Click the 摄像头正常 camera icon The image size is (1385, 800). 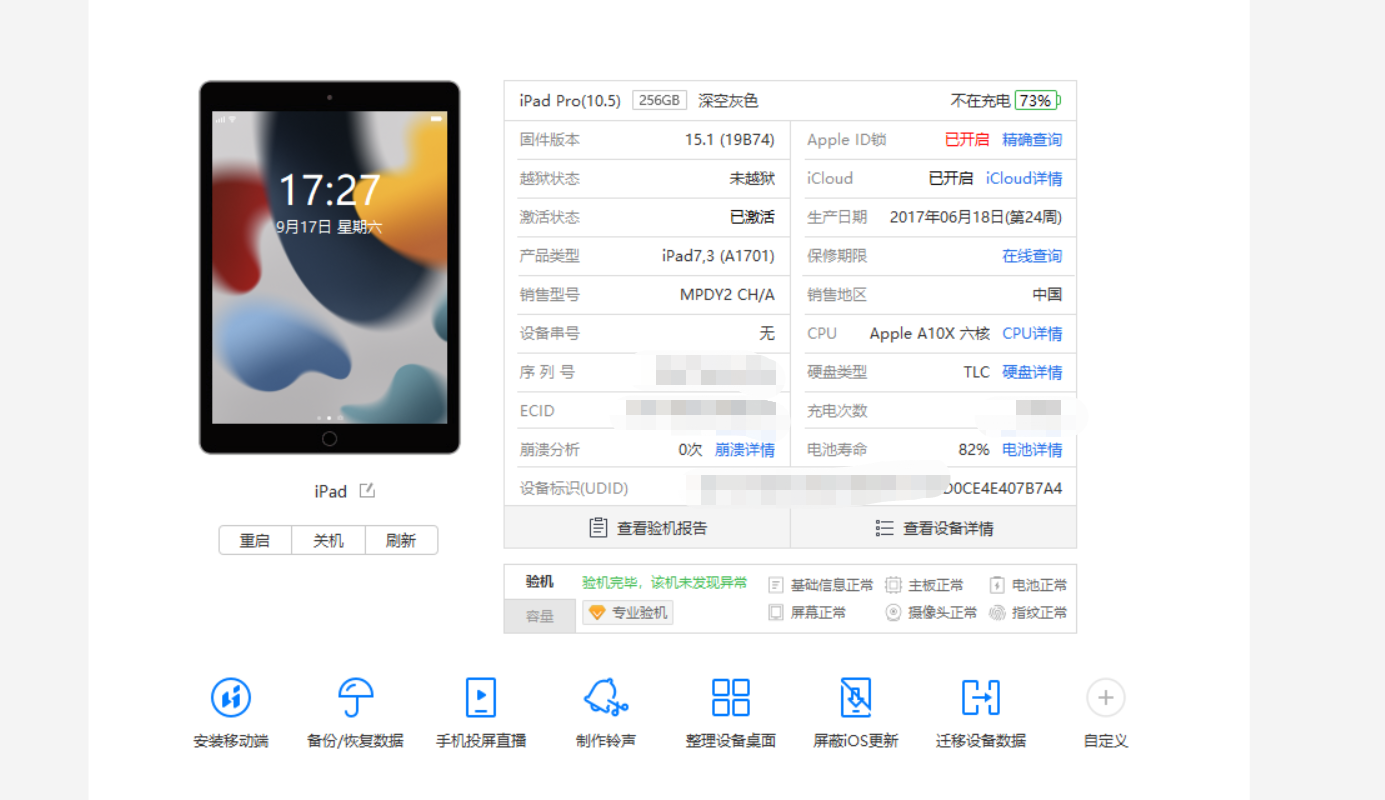893,612
